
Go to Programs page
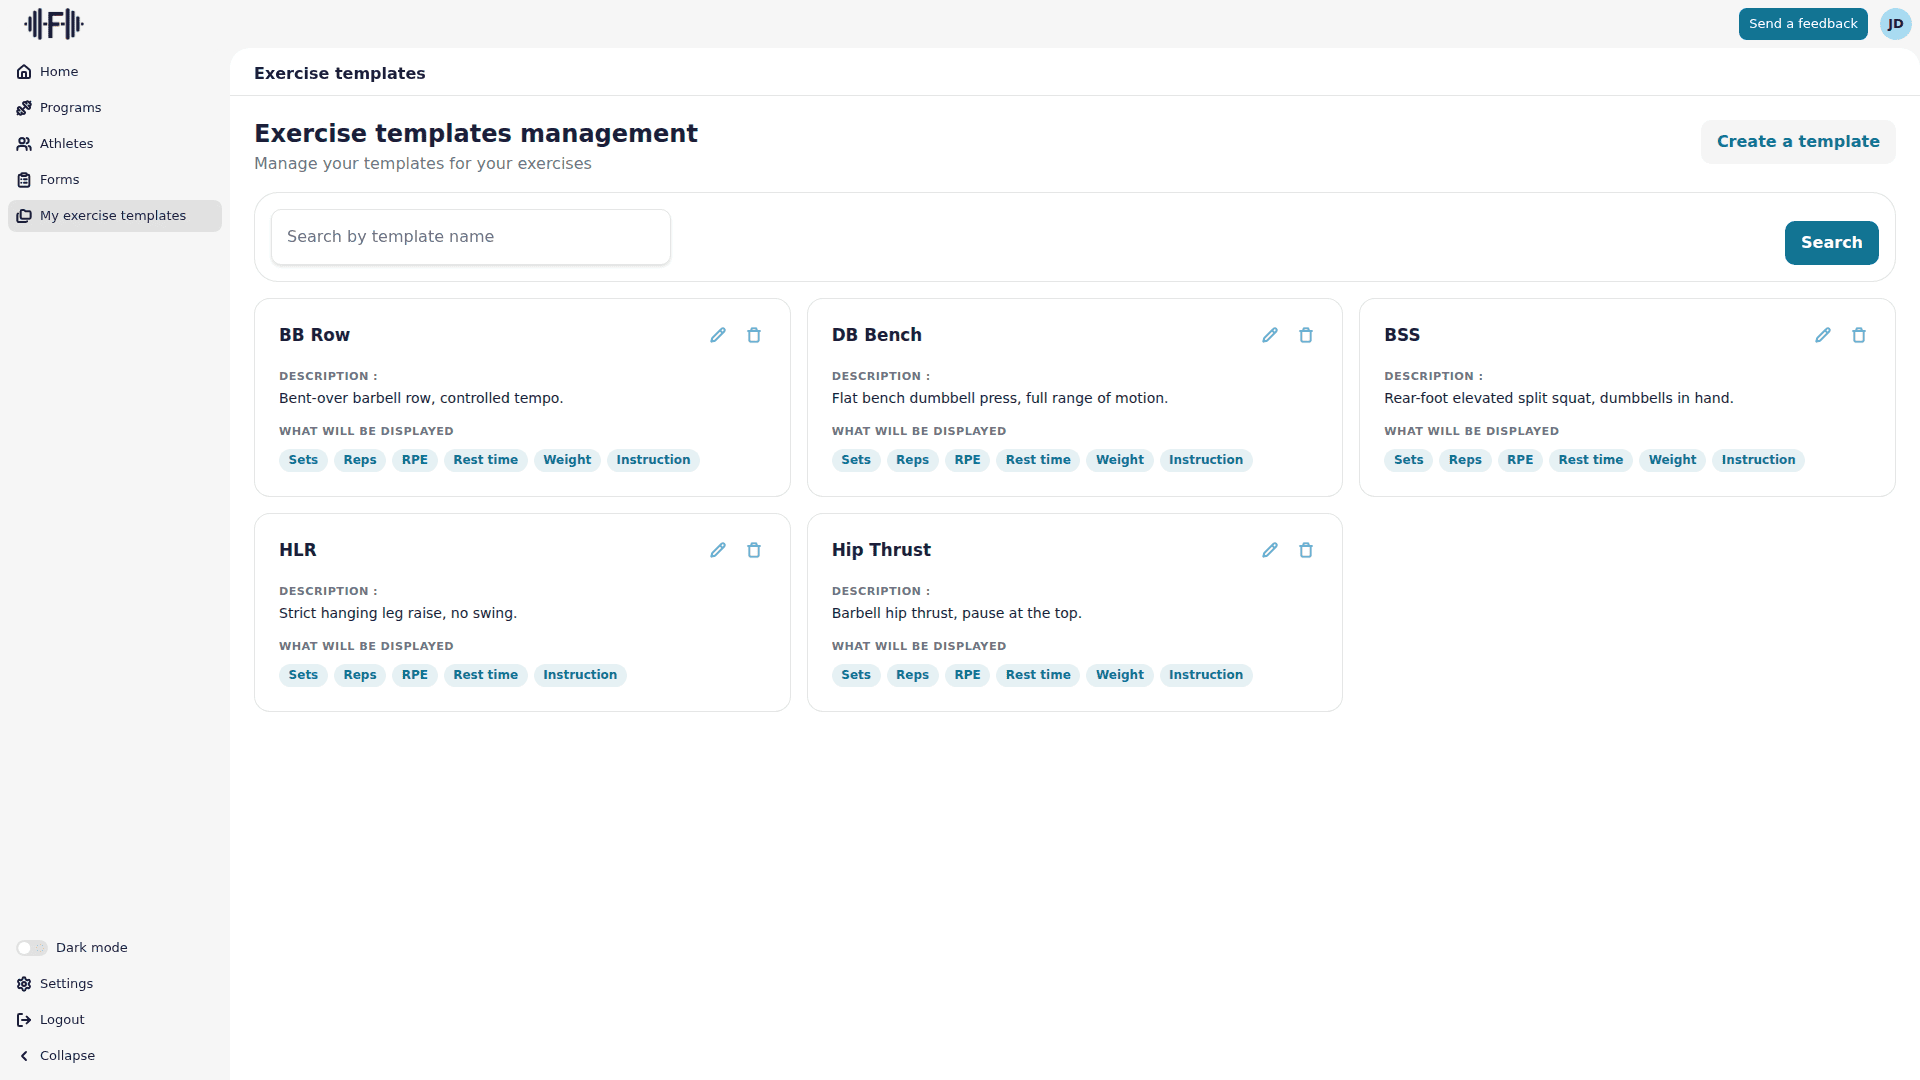coord(115,108)
